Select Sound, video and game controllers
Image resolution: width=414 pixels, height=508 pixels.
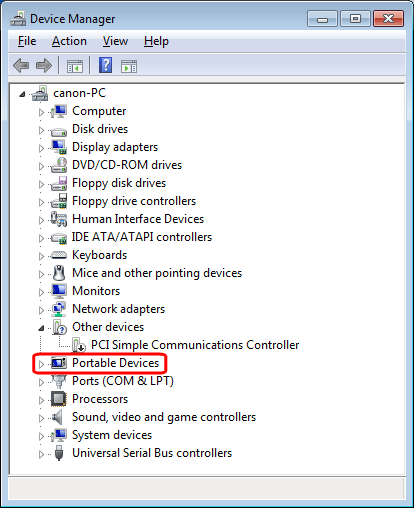[x=164, y=417]
